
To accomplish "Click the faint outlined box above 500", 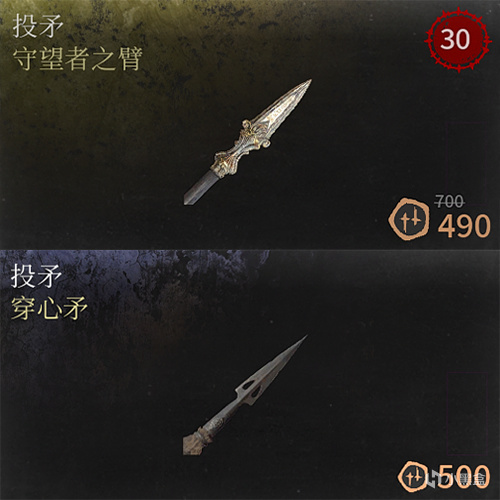I will (466, 414).
